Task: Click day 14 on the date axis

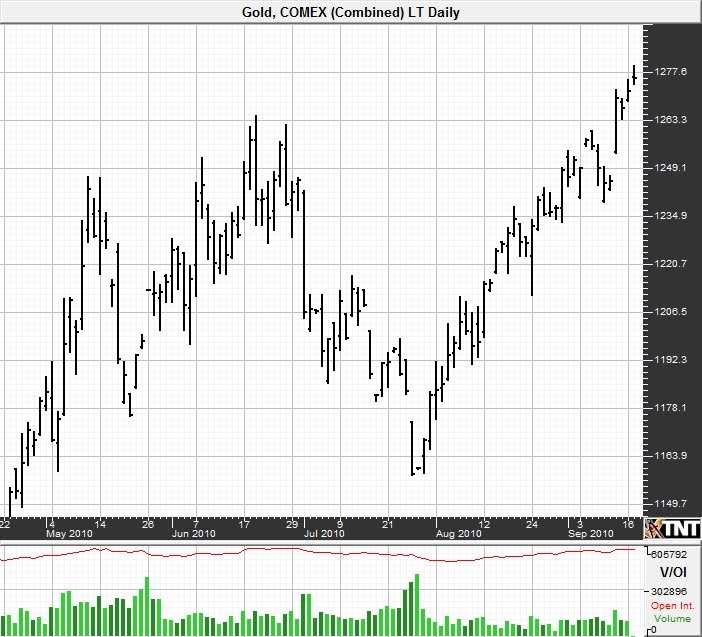Action: click(100, 524)
